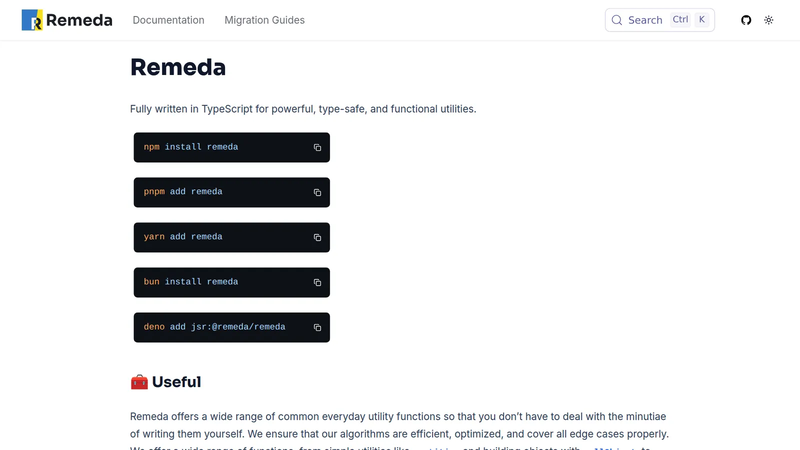Click the Remeda brand name link

click(x=79, y=20)
